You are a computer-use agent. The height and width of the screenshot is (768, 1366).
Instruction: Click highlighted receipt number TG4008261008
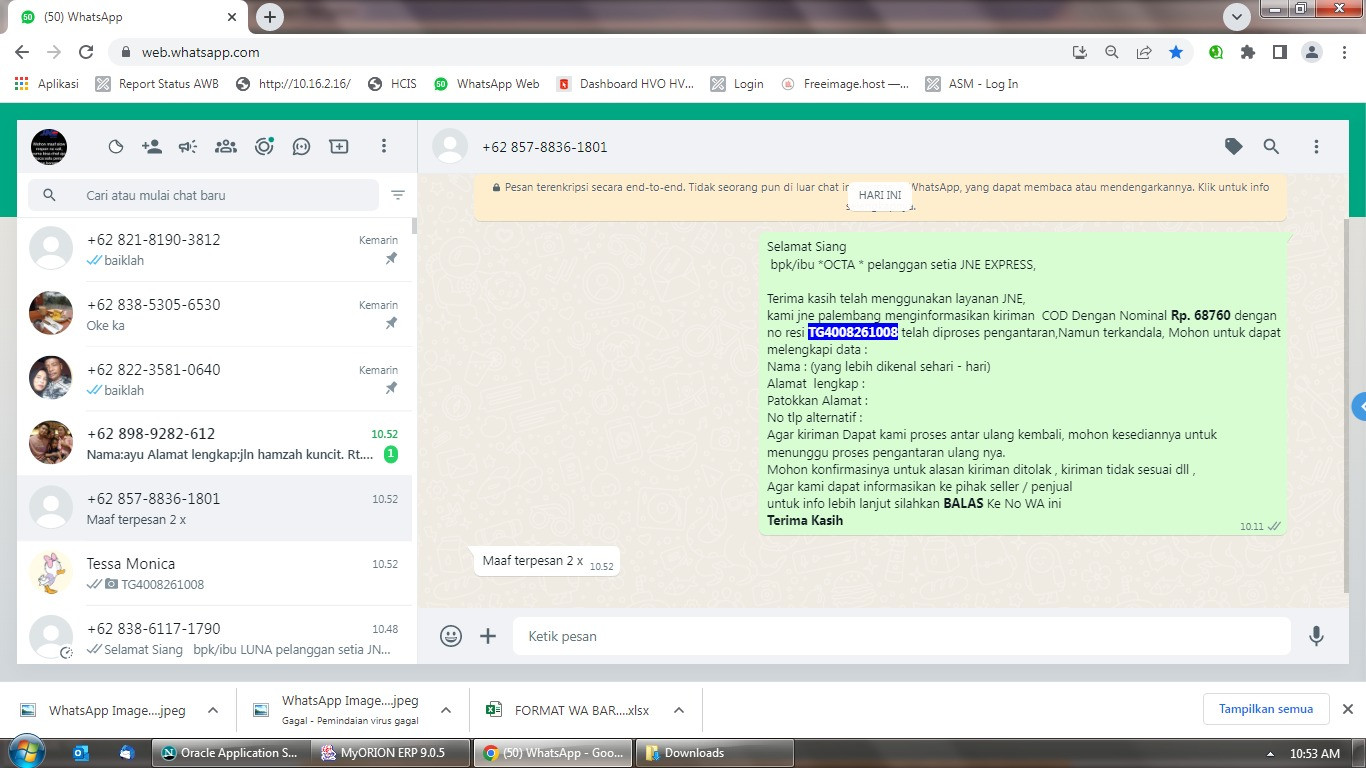click(853, 332)
